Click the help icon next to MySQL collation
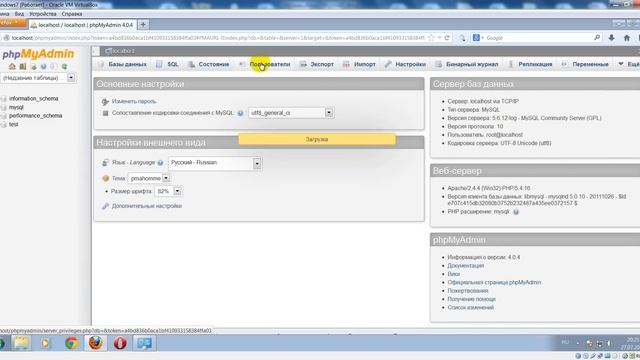 point(240,113)
